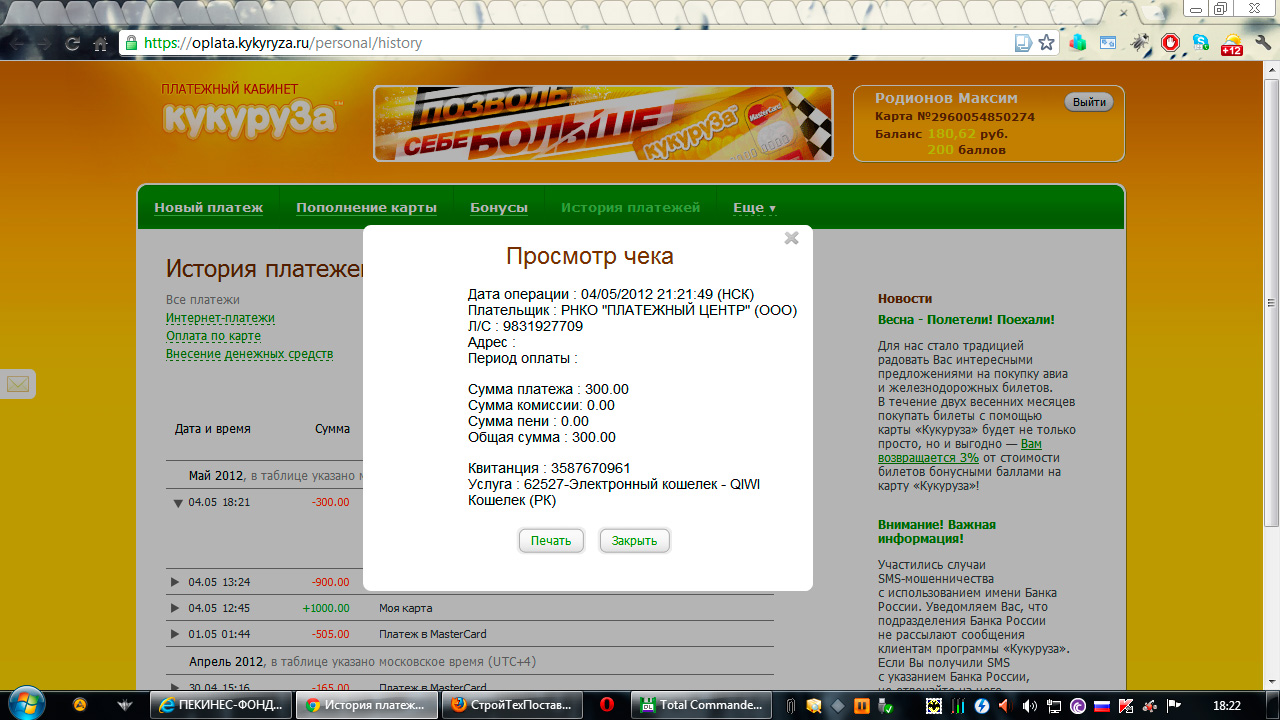Screen dimensions: 1280x720
Task: Expand the 04.05 12:45 payment row
Action: pyautogui.click(x=176, y=608)
